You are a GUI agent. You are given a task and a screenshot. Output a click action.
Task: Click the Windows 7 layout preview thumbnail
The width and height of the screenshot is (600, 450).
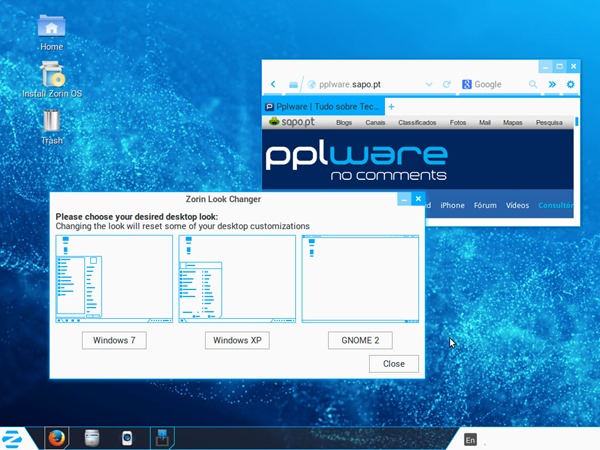coord(114,279)
